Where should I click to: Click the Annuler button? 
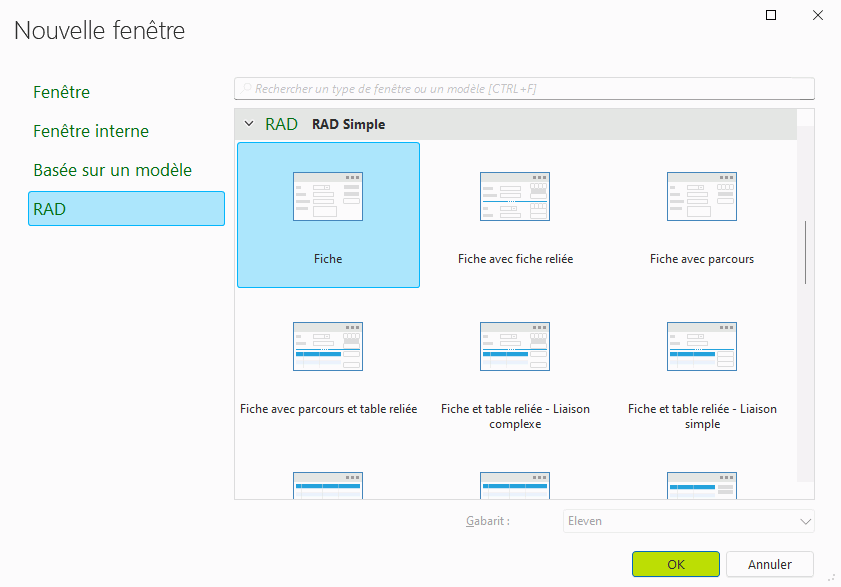click(770, 564)
